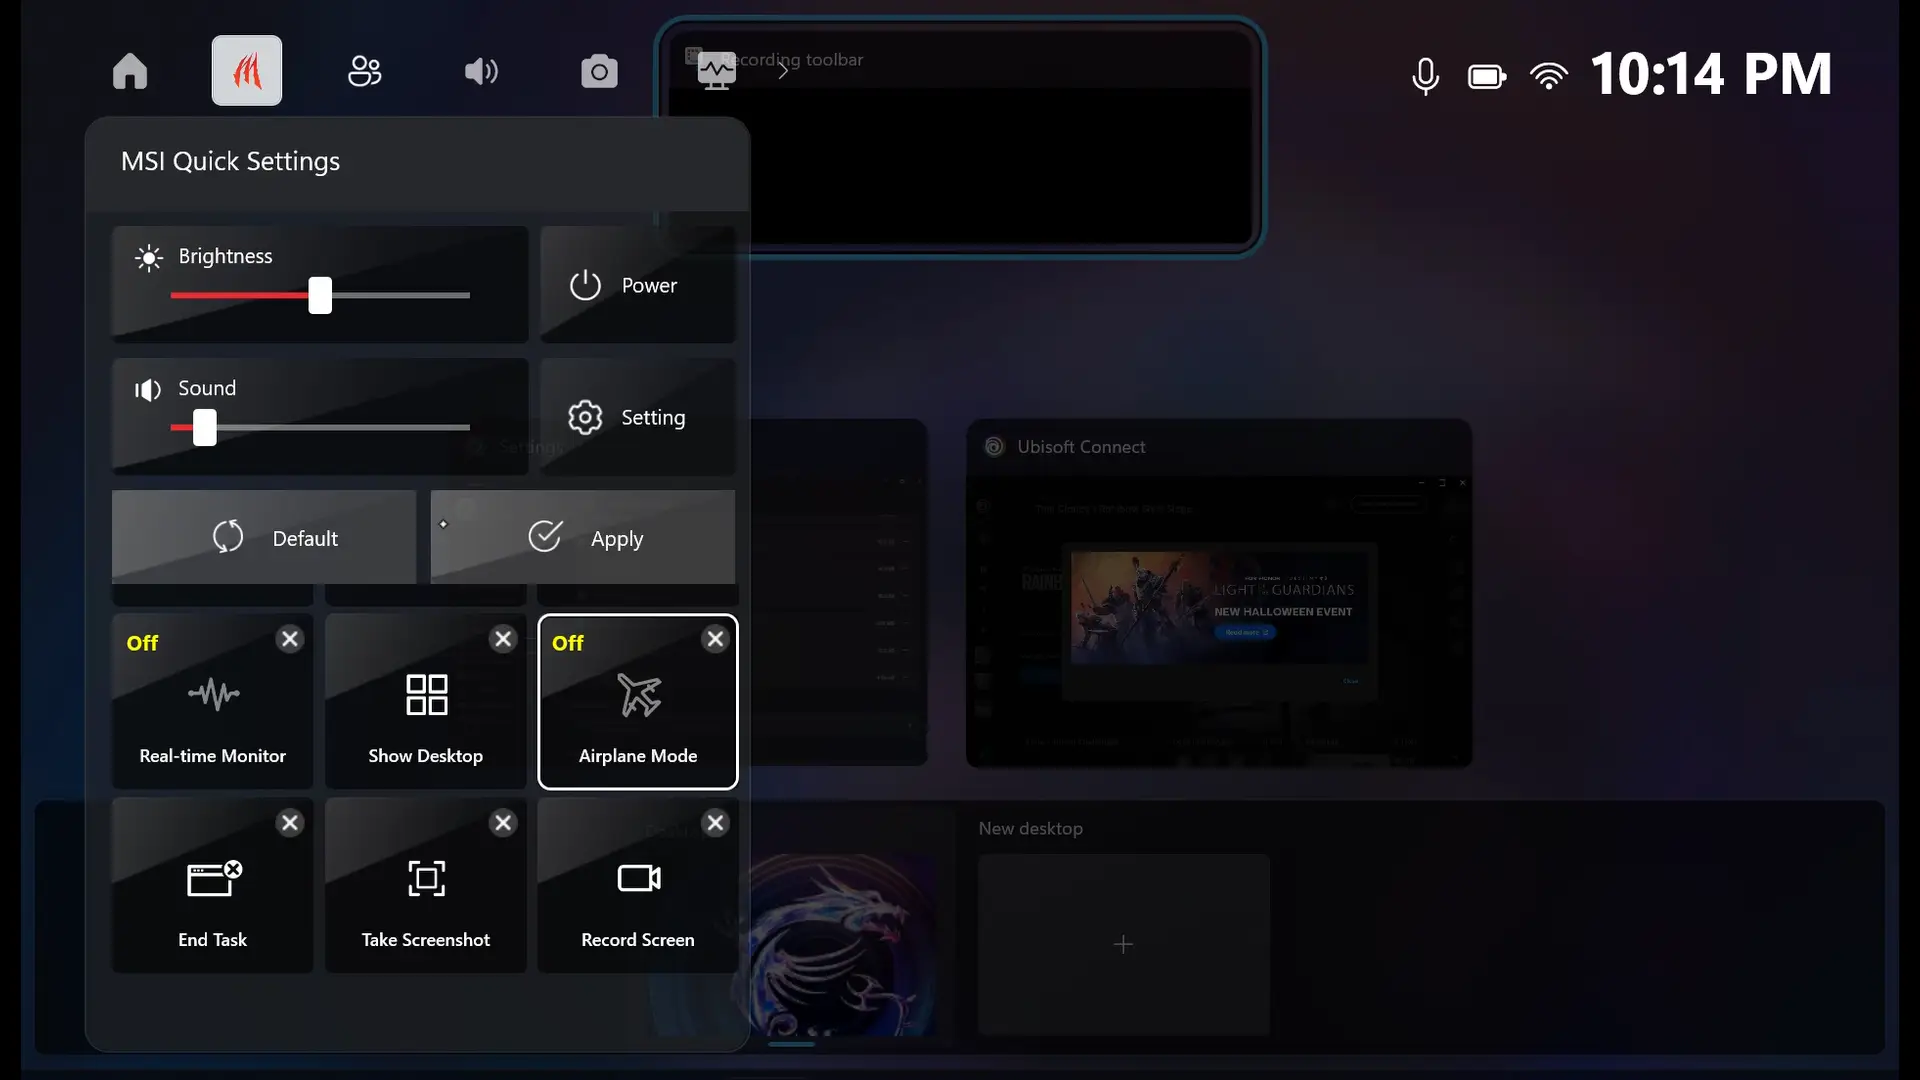This screenshot has width=1920, height=1080.
Task: Open the camera capture tab
Action: [599, 72]
